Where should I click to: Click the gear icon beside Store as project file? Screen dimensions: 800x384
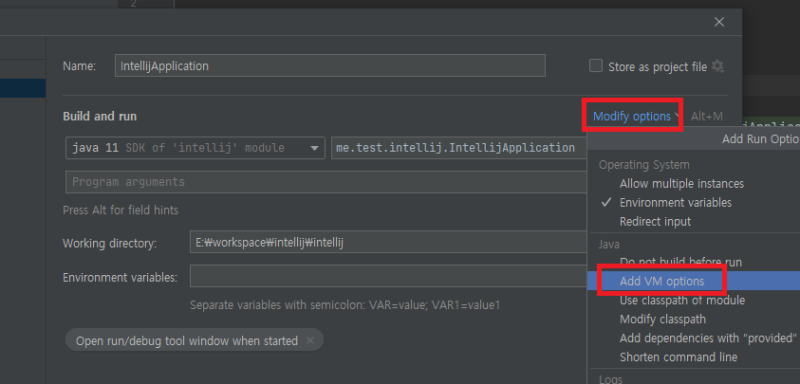click(x=718, y=66)
